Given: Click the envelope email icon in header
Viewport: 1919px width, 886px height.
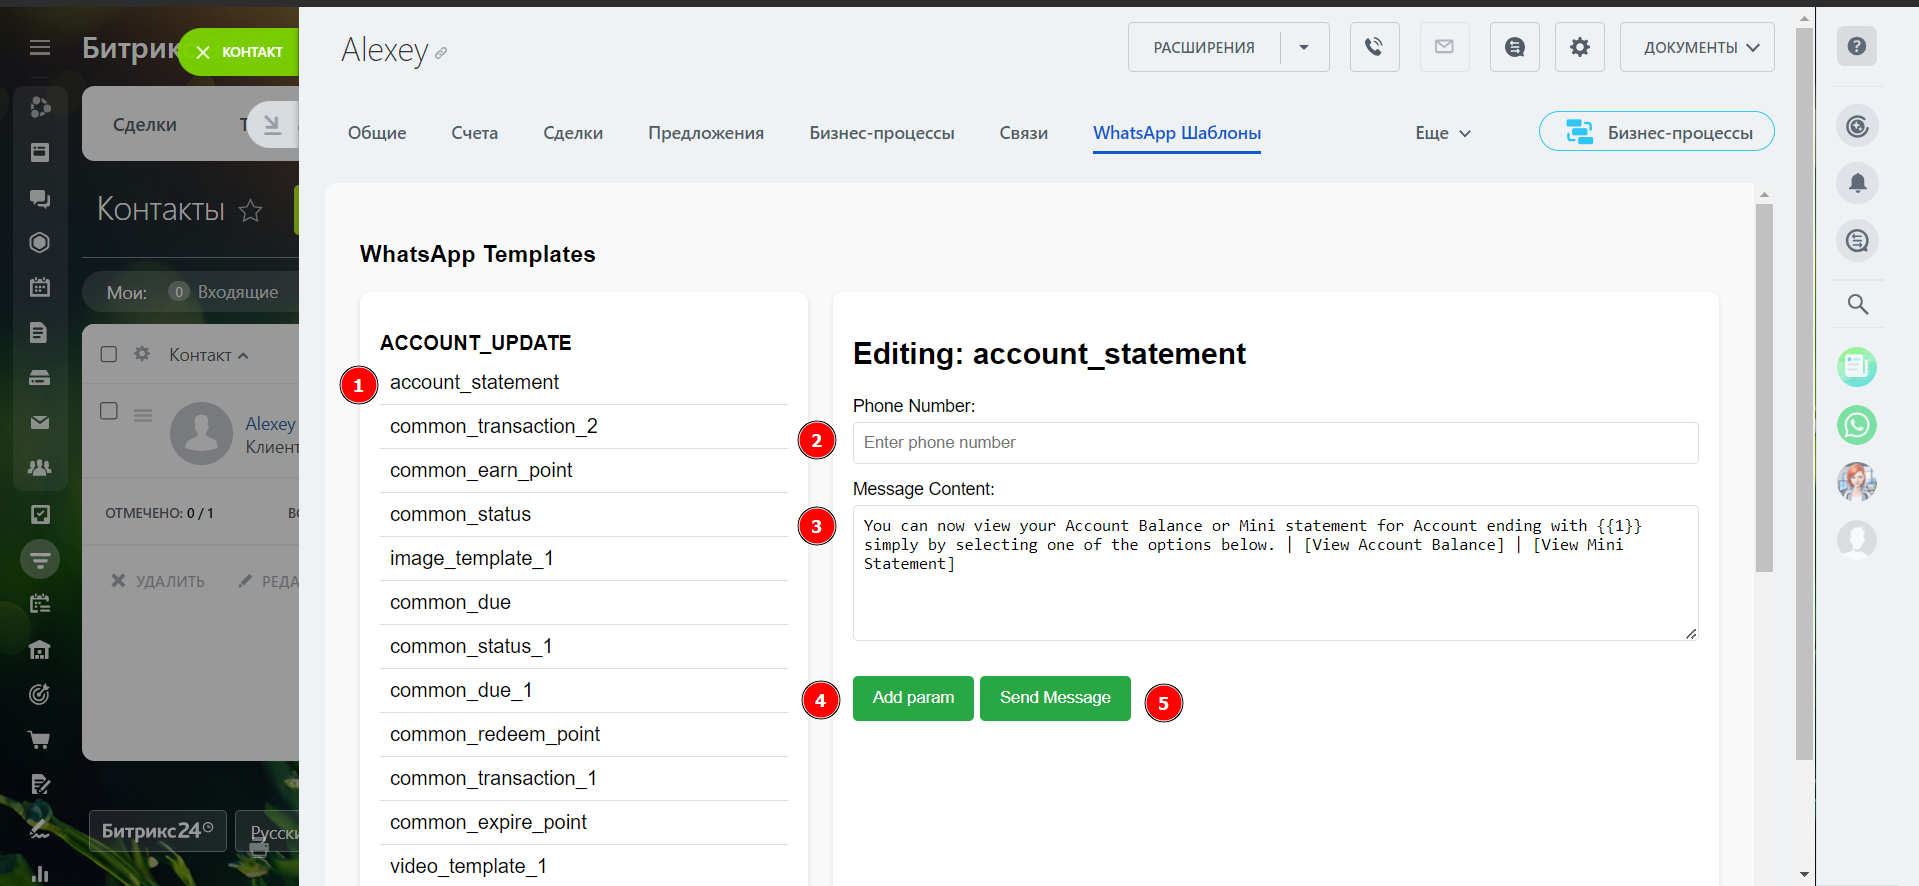Looking at the screenshot, I should (x=1444, y=47).
